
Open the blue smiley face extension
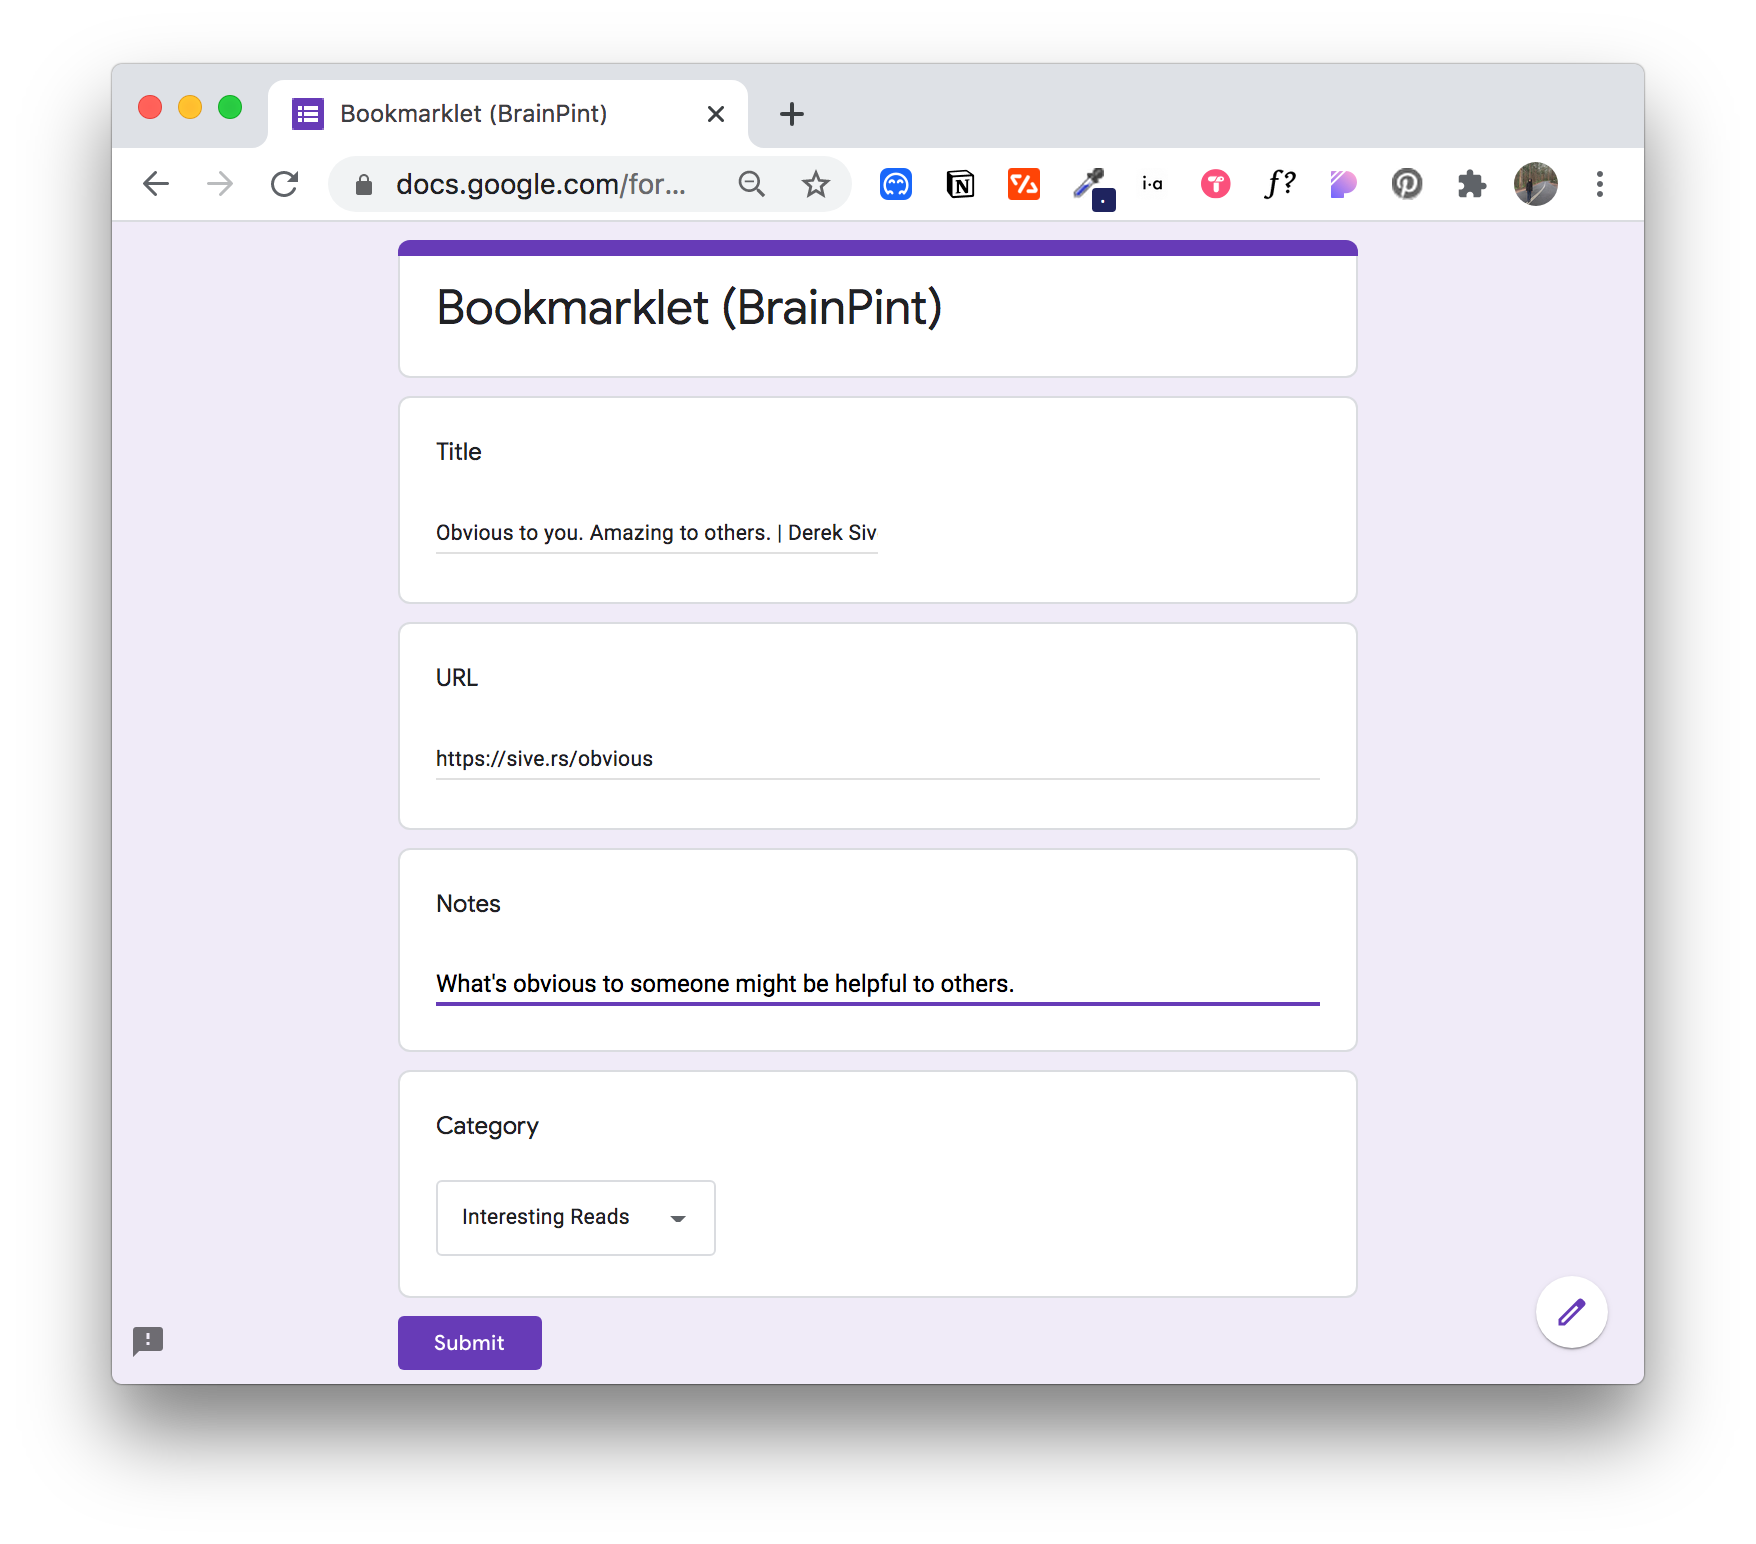point(896,184)
